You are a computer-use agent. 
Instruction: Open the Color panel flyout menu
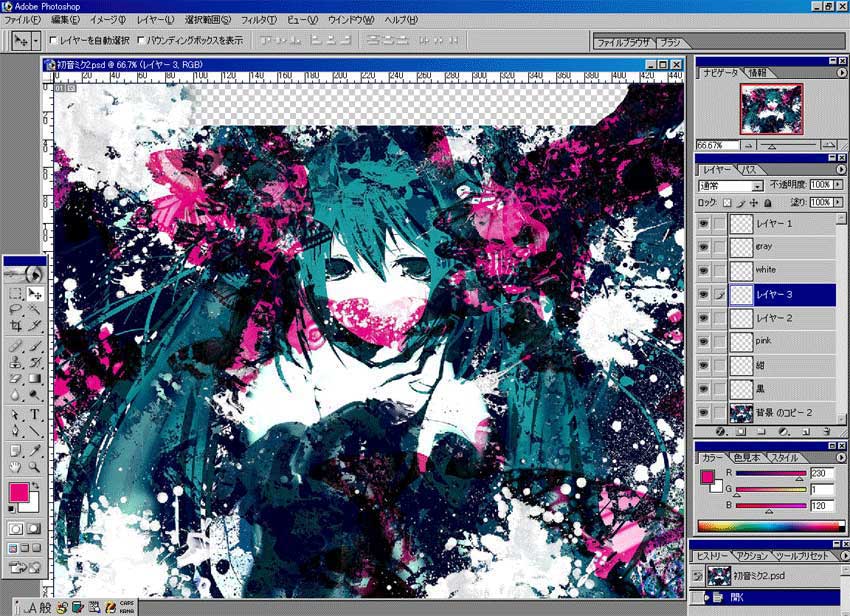(x=841, y=458)
